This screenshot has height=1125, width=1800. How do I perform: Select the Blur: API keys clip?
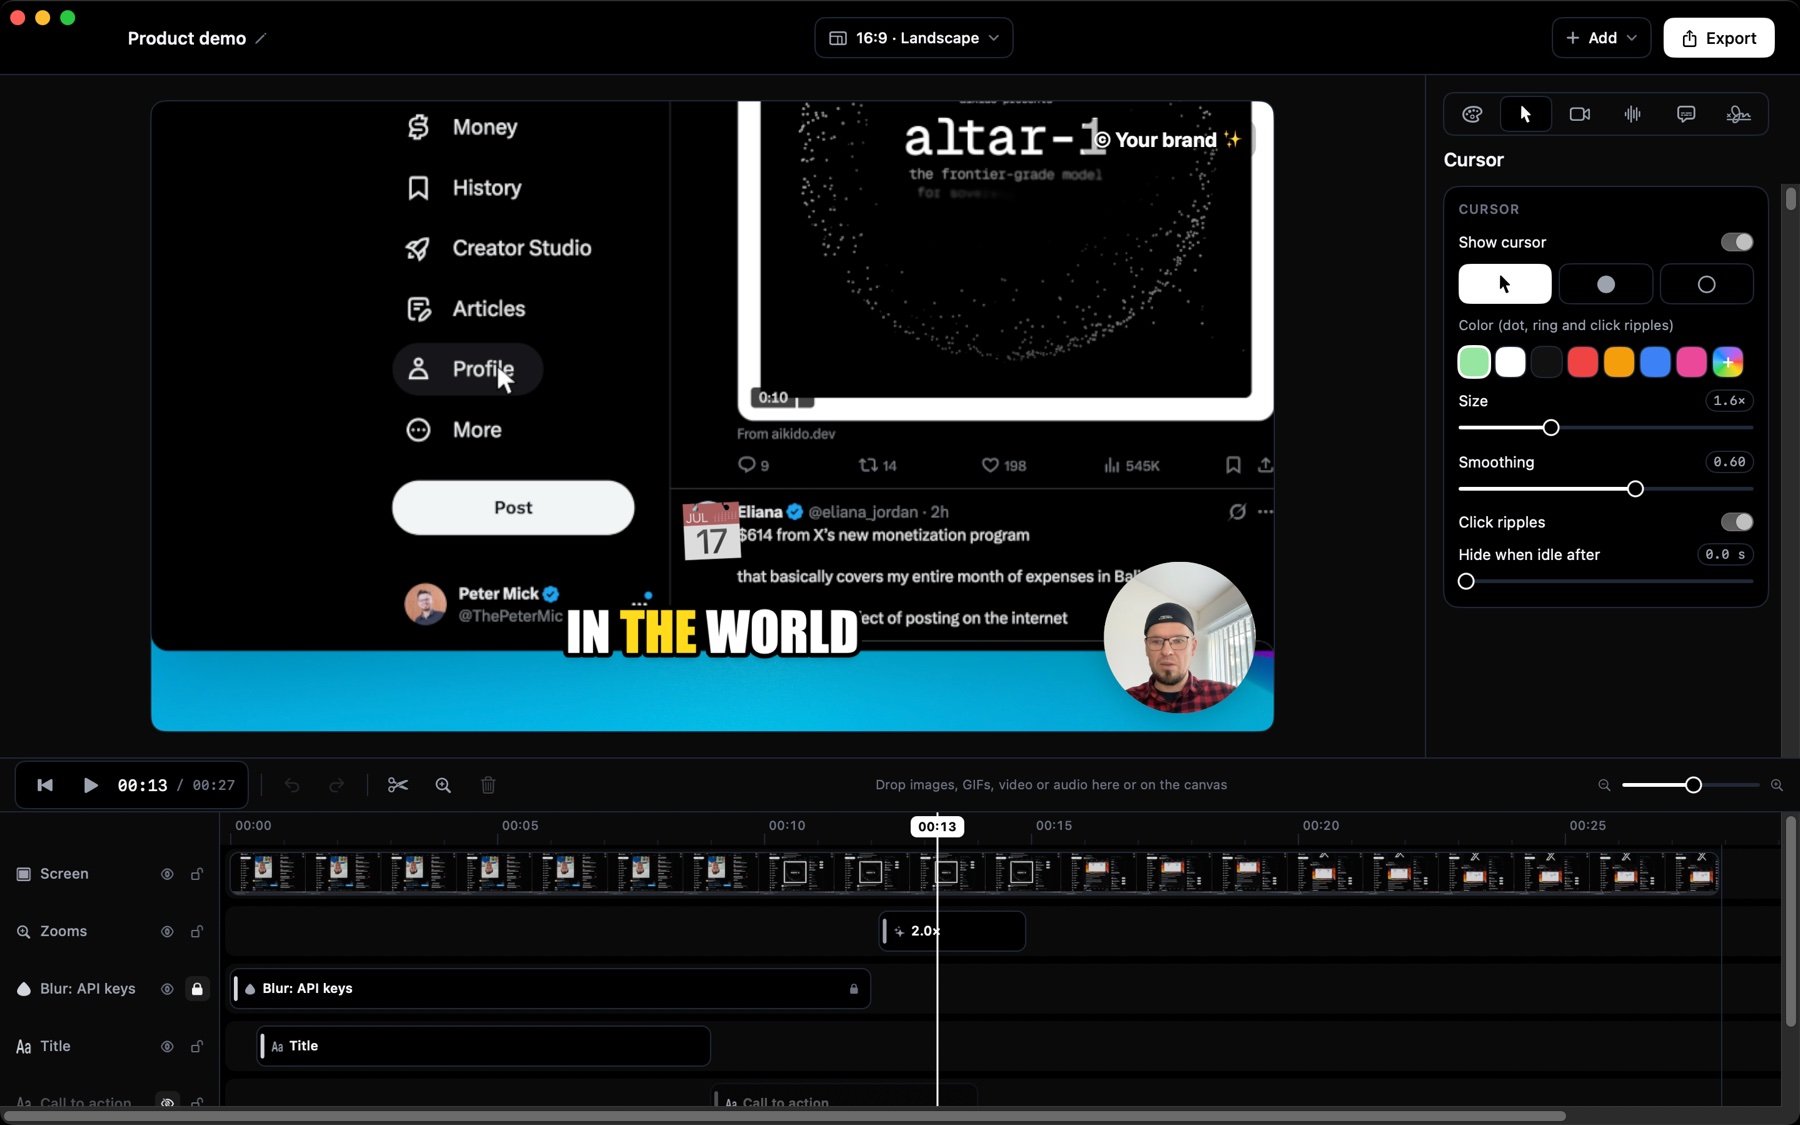click(x=550, y=989)
